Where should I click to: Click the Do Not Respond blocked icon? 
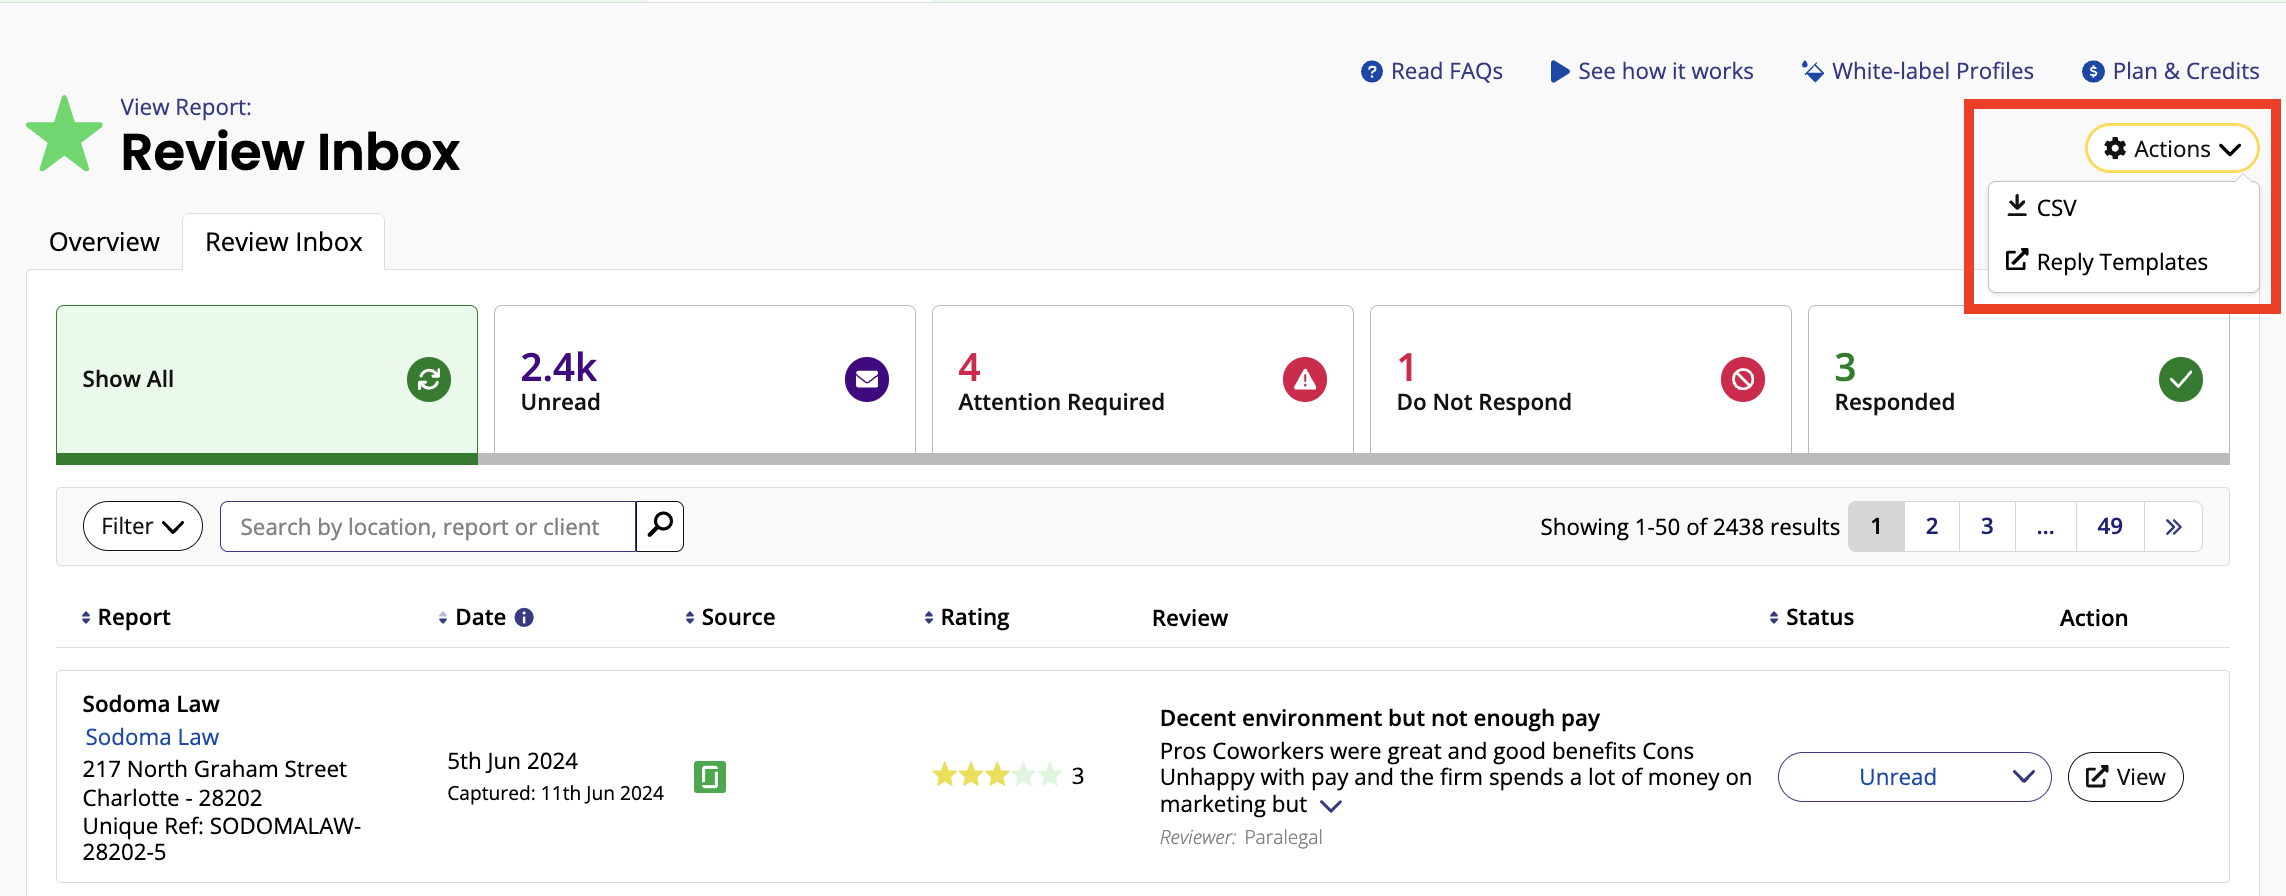click(1742, 380)
